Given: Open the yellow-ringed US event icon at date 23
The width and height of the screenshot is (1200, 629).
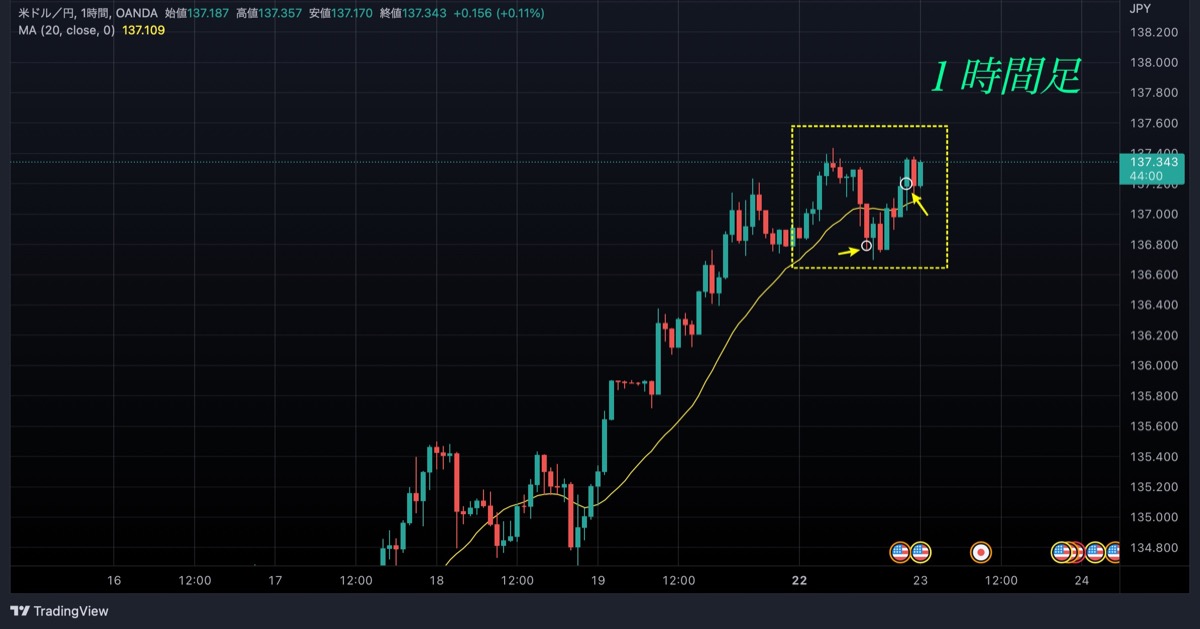Looking at the screenshot, I should coord(920,551).
